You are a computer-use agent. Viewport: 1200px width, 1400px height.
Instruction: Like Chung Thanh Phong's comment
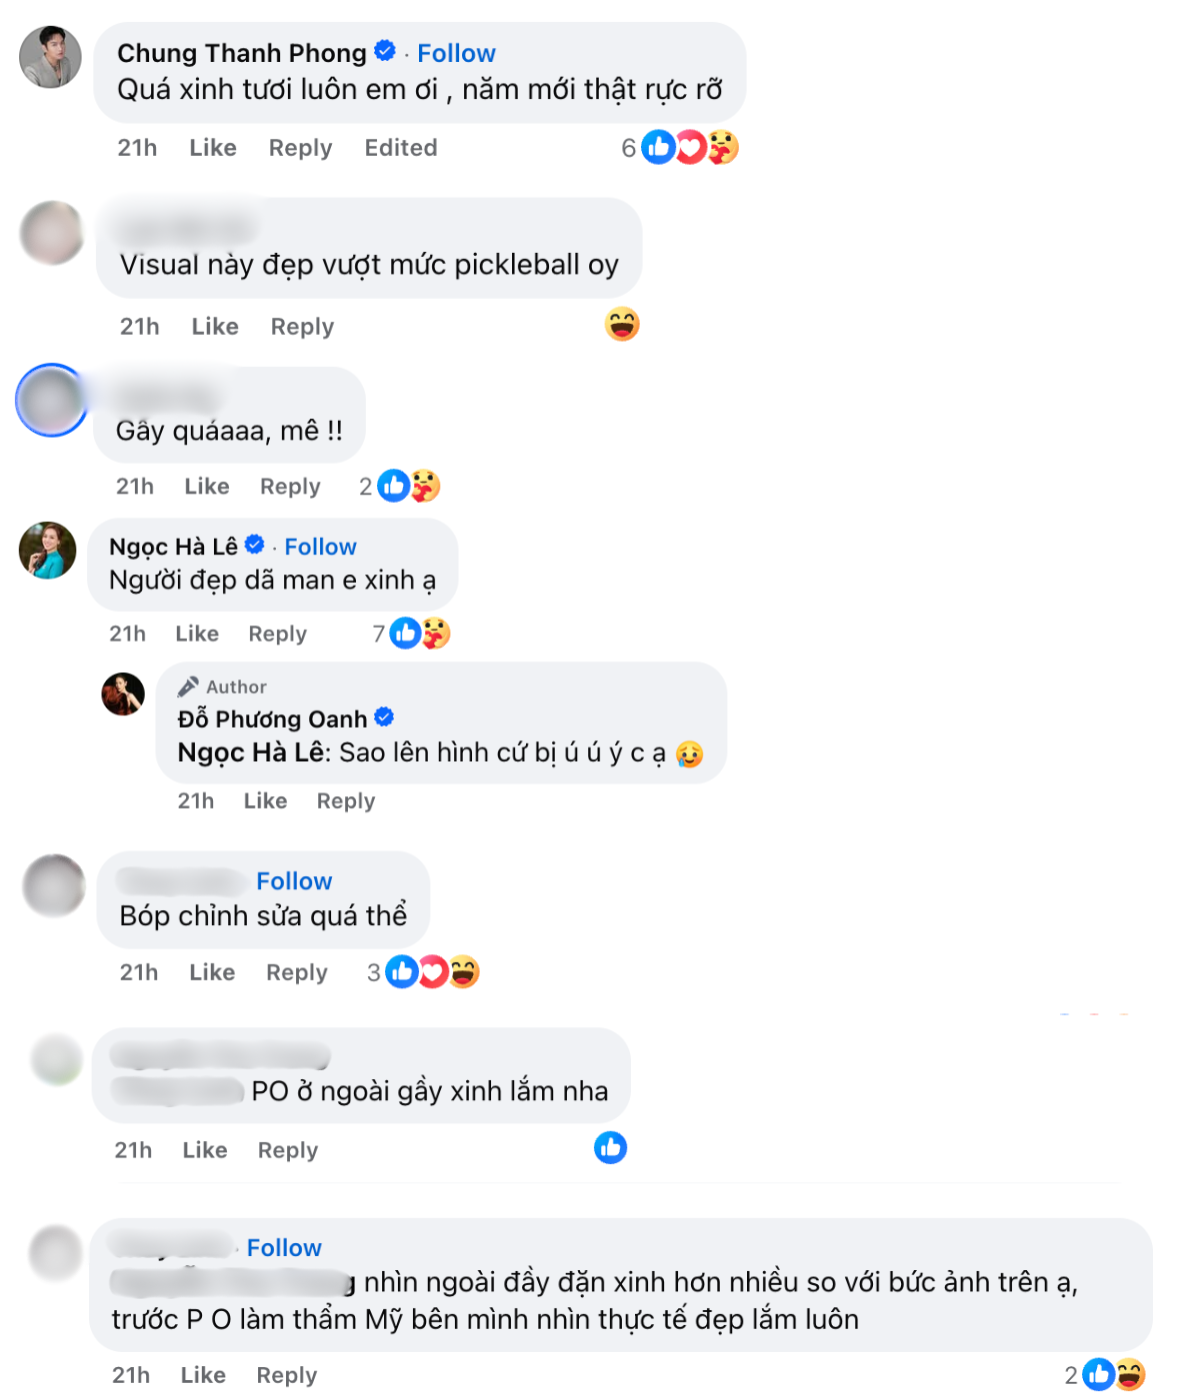click(x=213, y=148)
